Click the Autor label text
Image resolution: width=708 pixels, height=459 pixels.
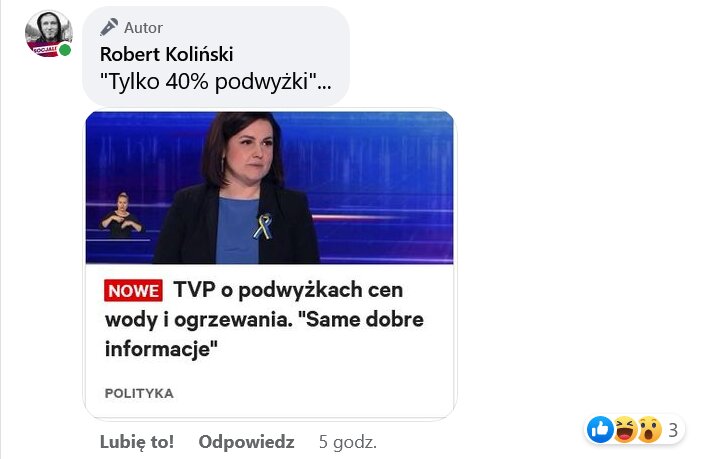pos(143,28)
